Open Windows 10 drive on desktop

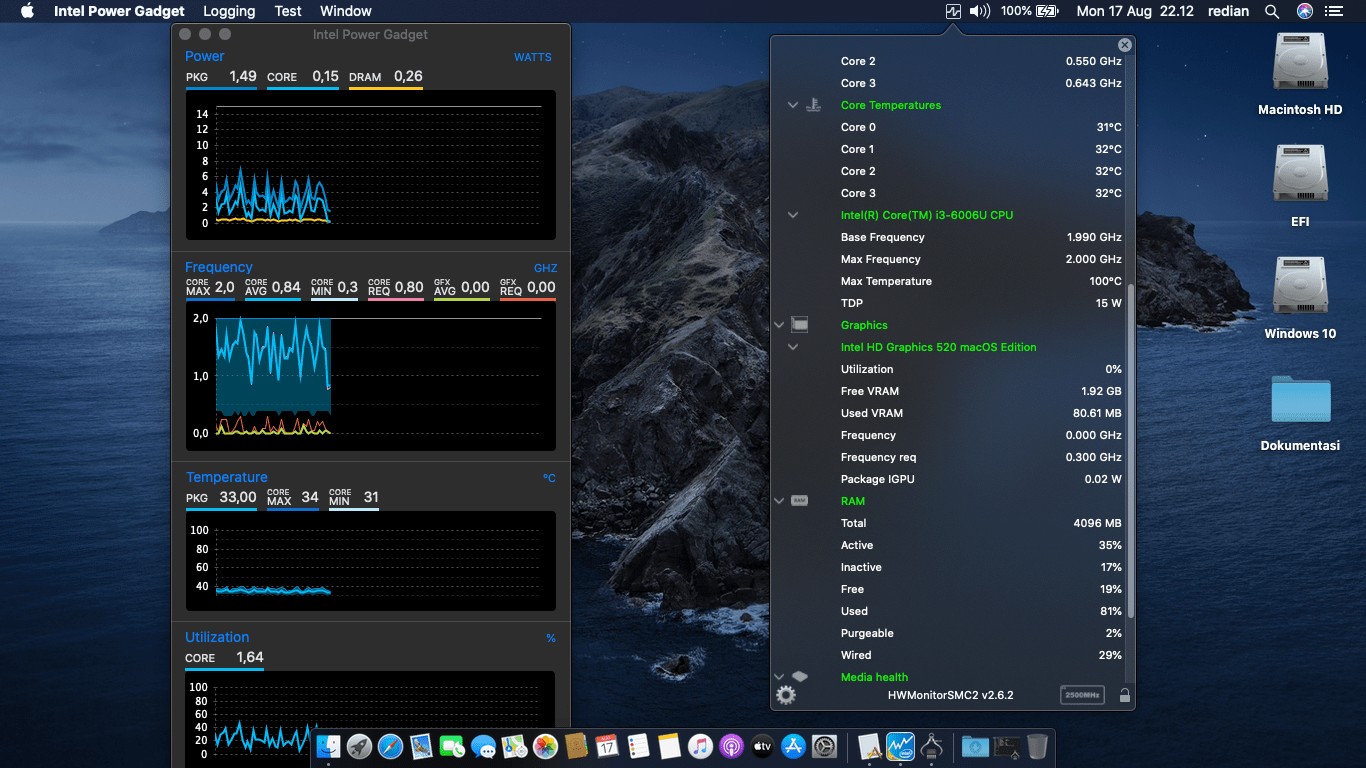click(x=1300, y=298)
